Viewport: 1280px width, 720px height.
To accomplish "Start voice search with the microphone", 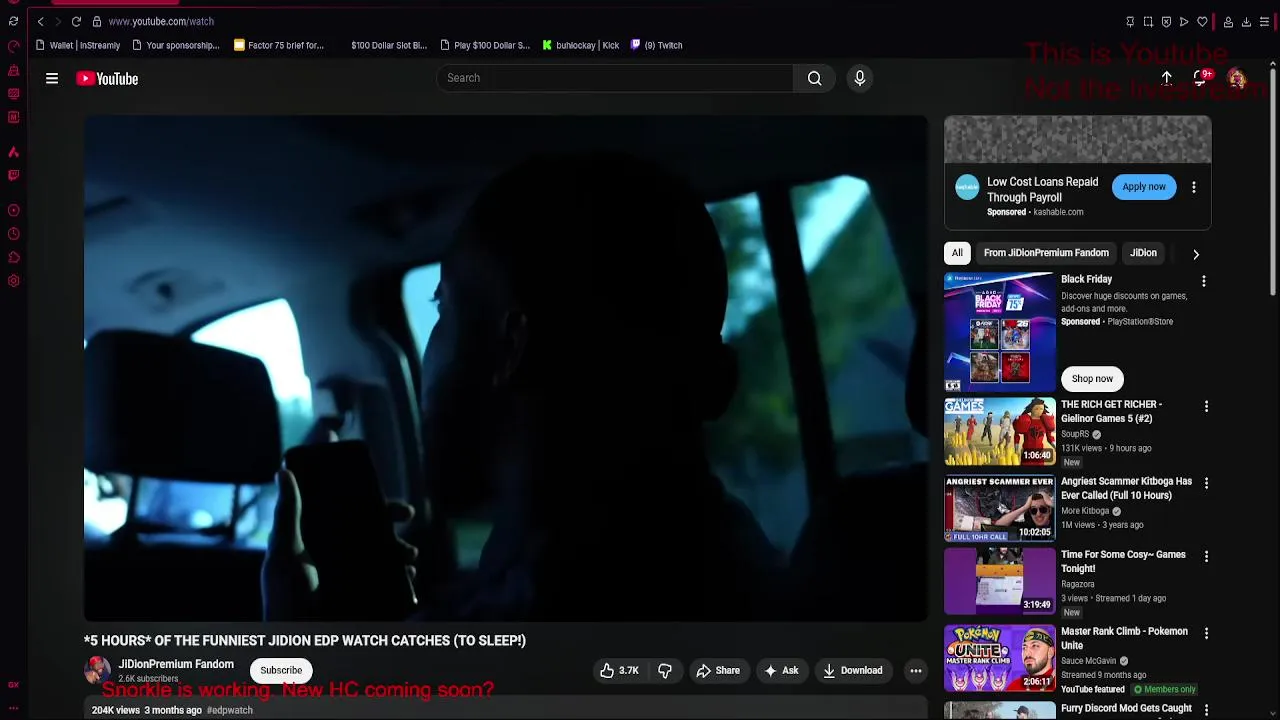I will click(x=860, y=78).
